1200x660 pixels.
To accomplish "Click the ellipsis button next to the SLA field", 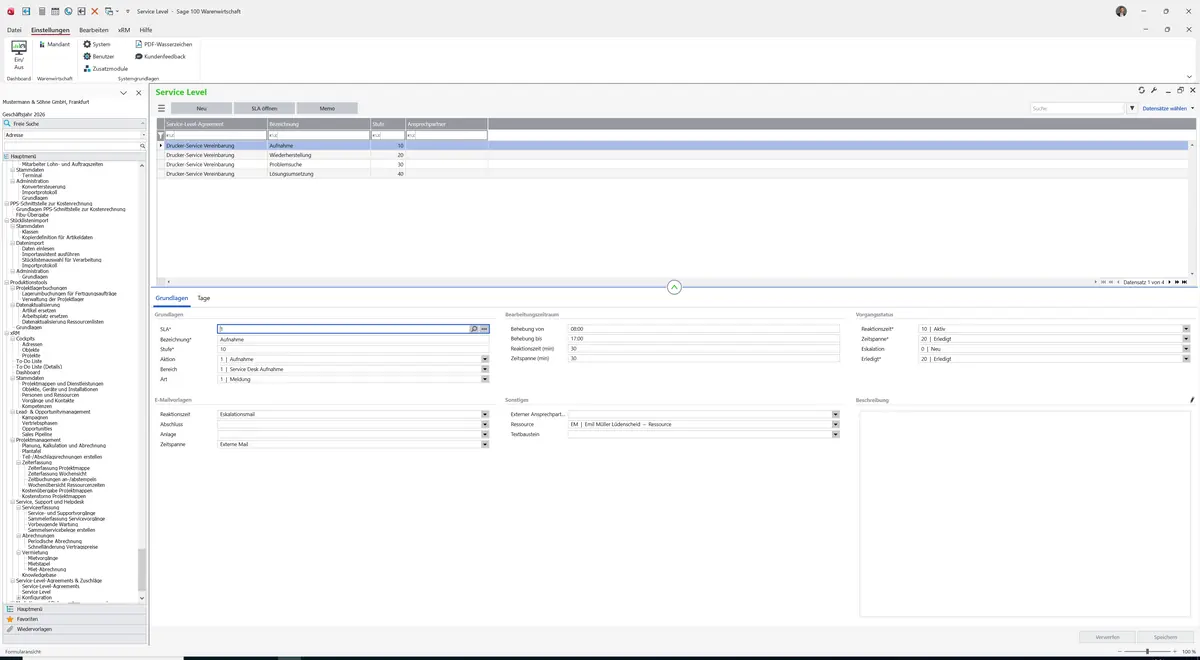I will coord(484,328).
